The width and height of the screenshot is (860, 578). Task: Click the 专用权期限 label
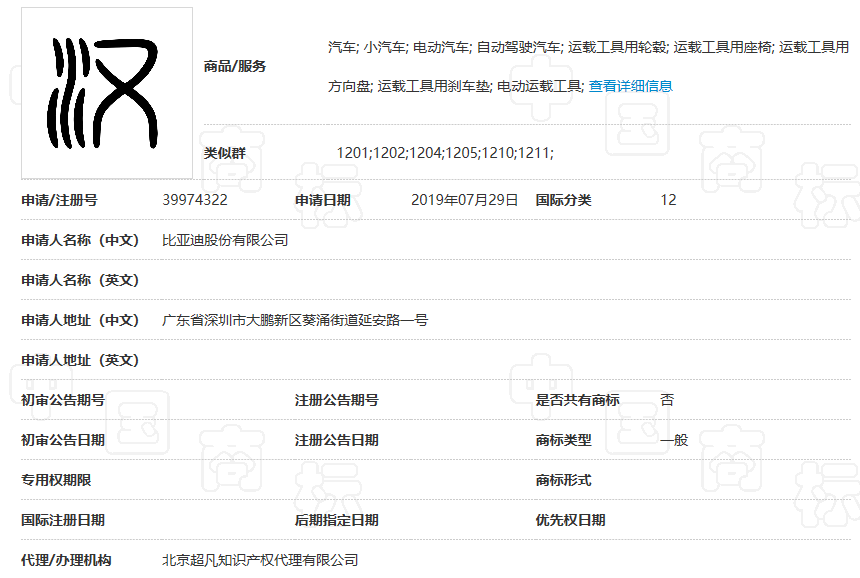pos(56,480)
